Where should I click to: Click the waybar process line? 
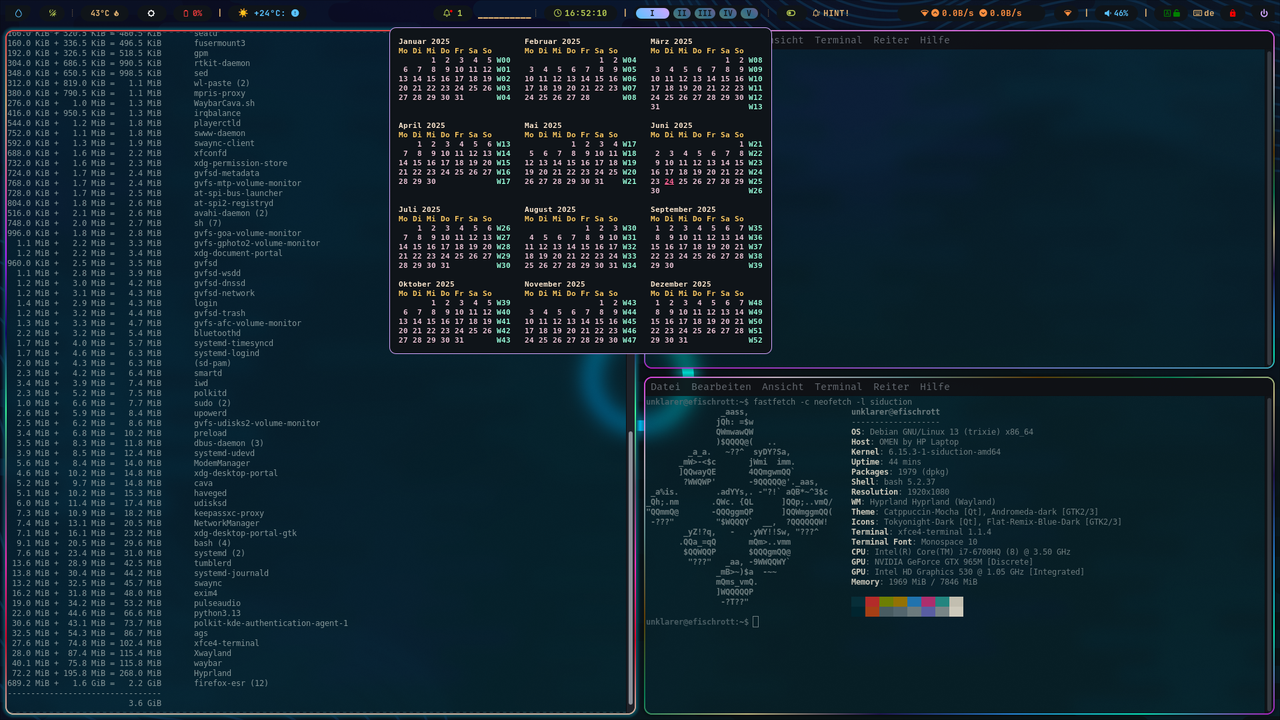pyautogui.click(x=114, y=663)
